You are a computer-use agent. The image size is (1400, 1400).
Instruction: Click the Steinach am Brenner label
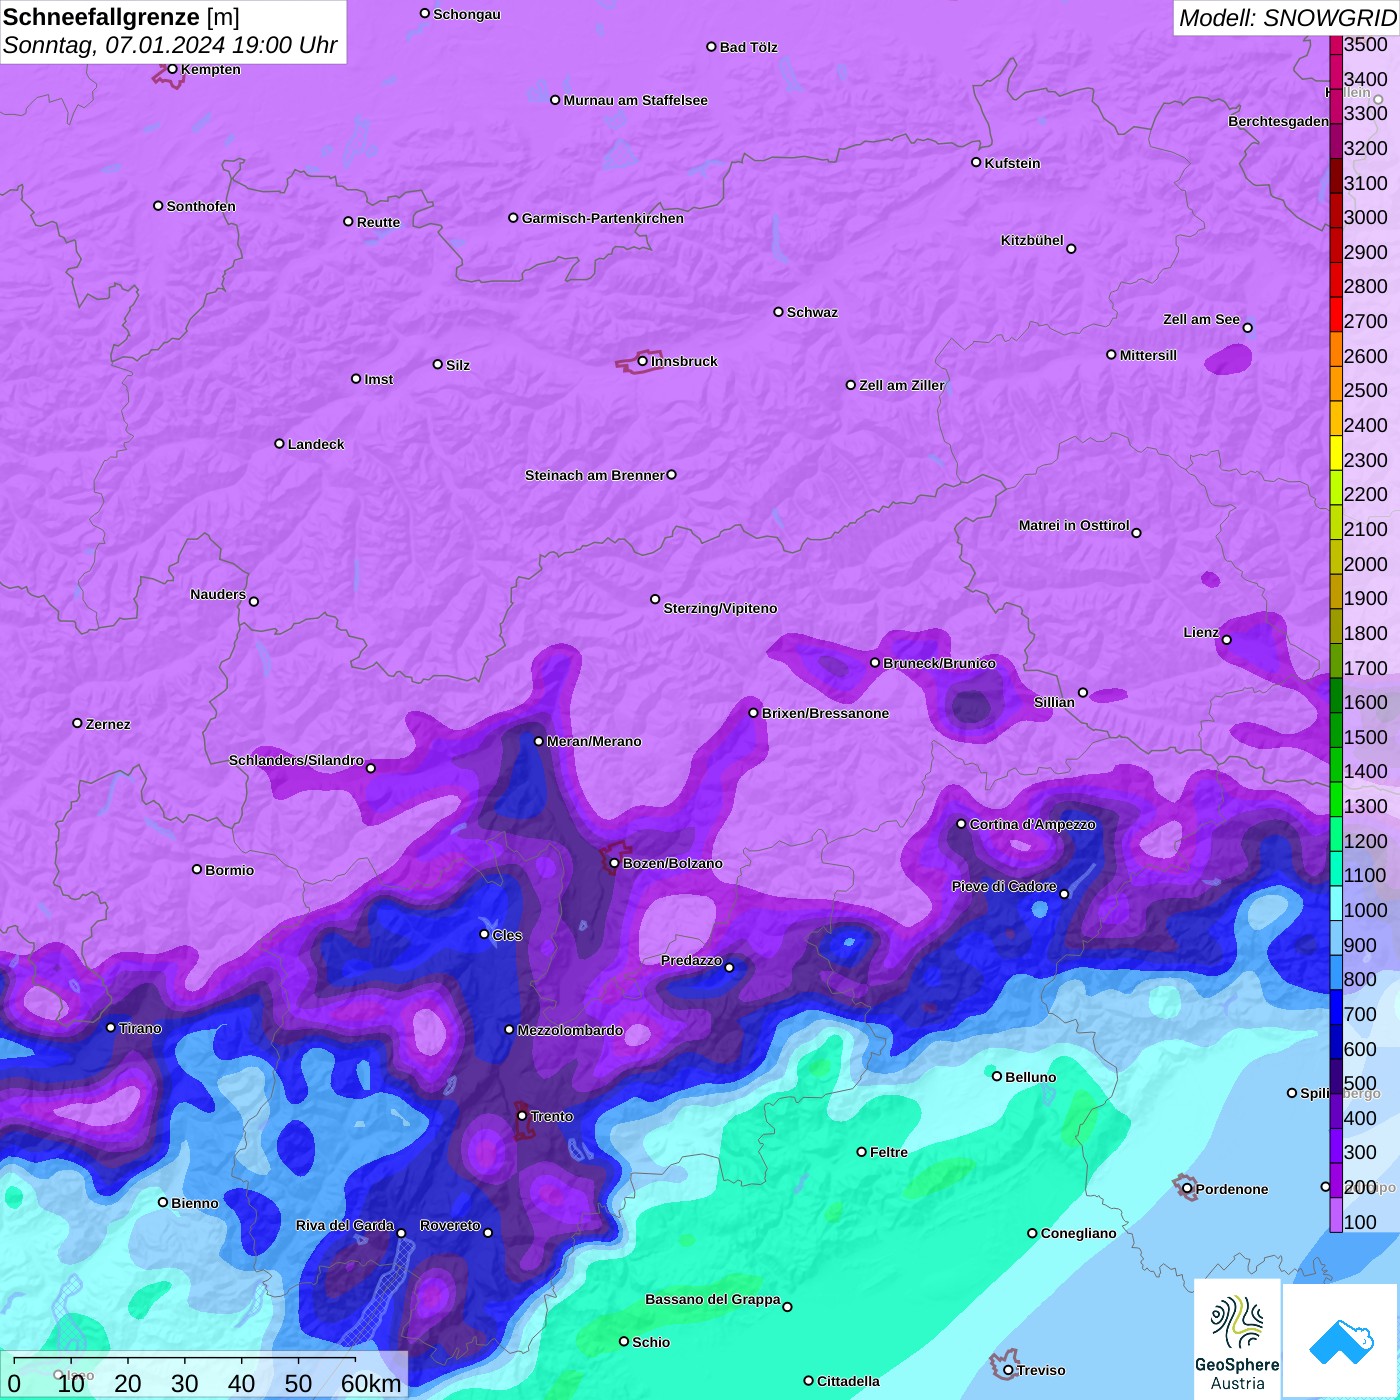(595, 475)
